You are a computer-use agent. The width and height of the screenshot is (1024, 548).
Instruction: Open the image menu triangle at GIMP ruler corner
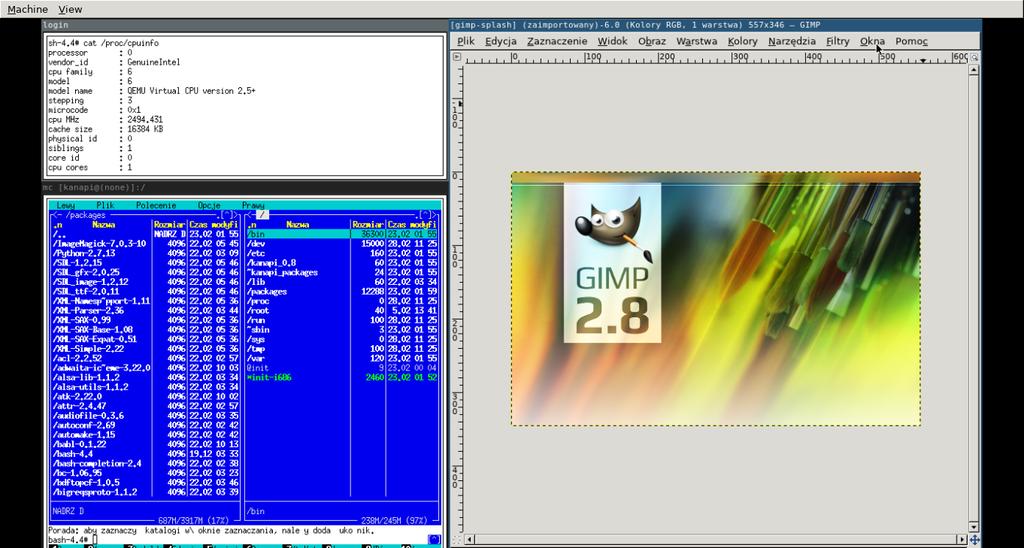point(456,57)
